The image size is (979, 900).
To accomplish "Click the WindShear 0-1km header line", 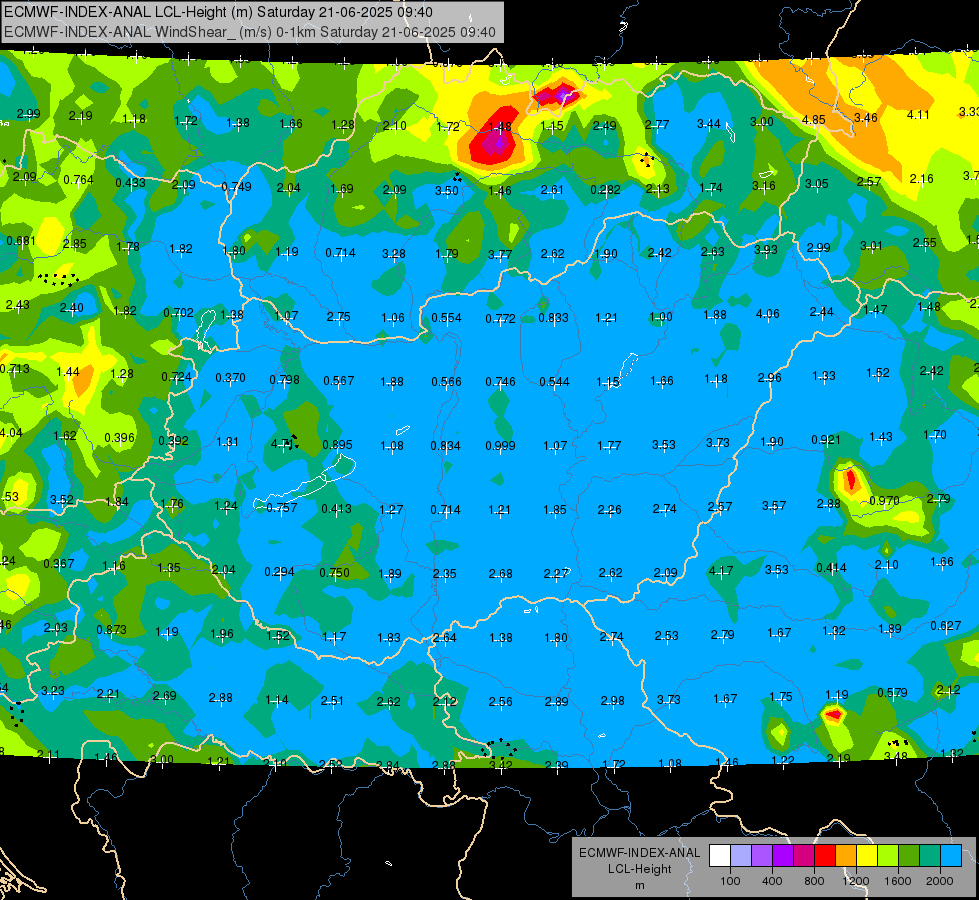I will tap(250, 32).
